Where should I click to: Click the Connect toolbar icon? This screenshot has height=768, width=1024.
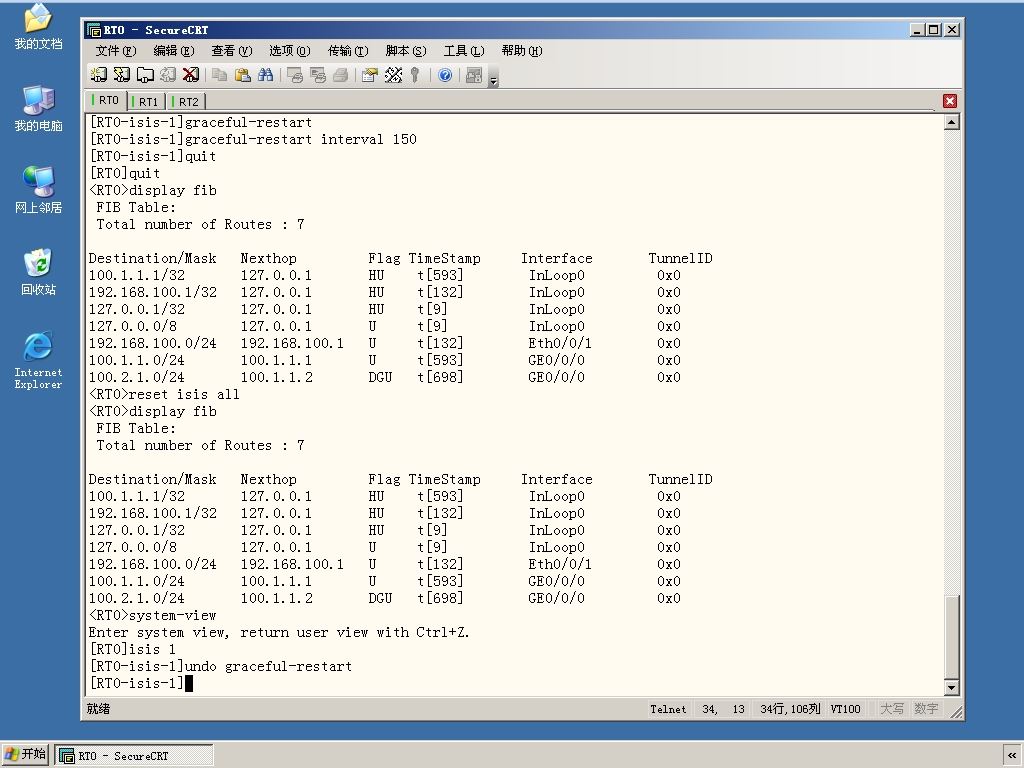[x=99, y=75]
